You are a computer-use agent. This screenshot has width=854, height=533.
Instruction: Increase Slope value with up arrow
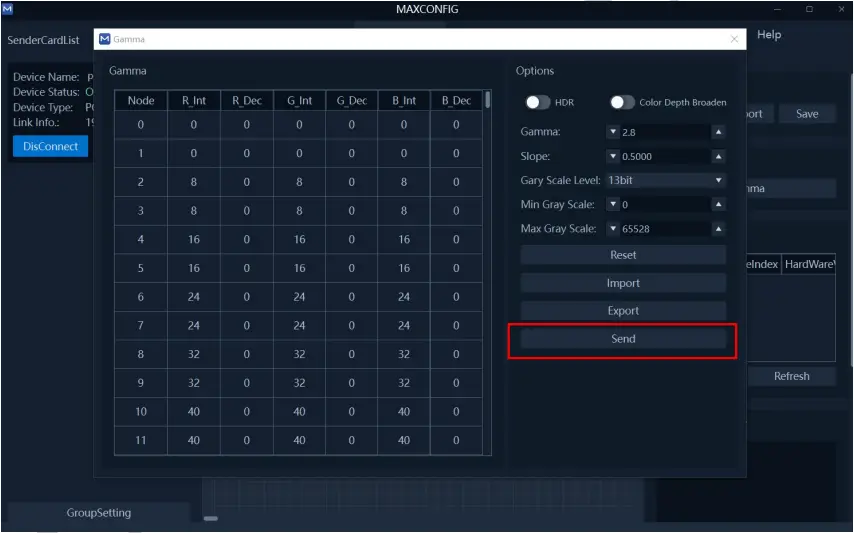pos(718,156)
